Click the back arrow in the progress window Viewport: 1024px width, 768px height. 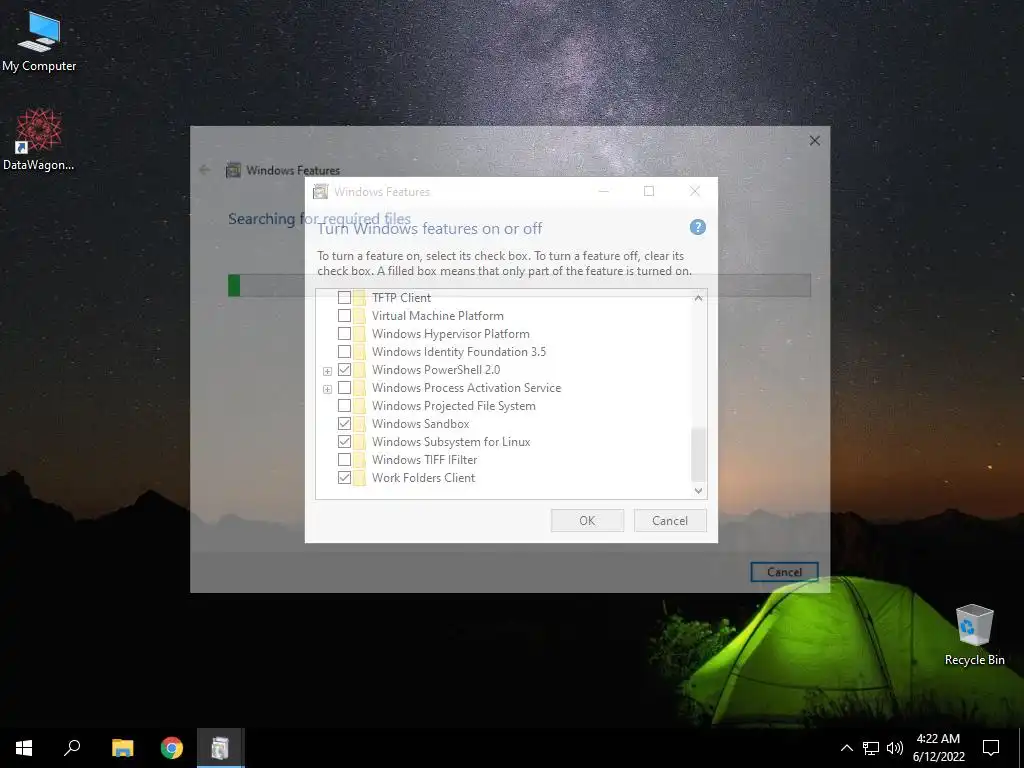point(204,170)
